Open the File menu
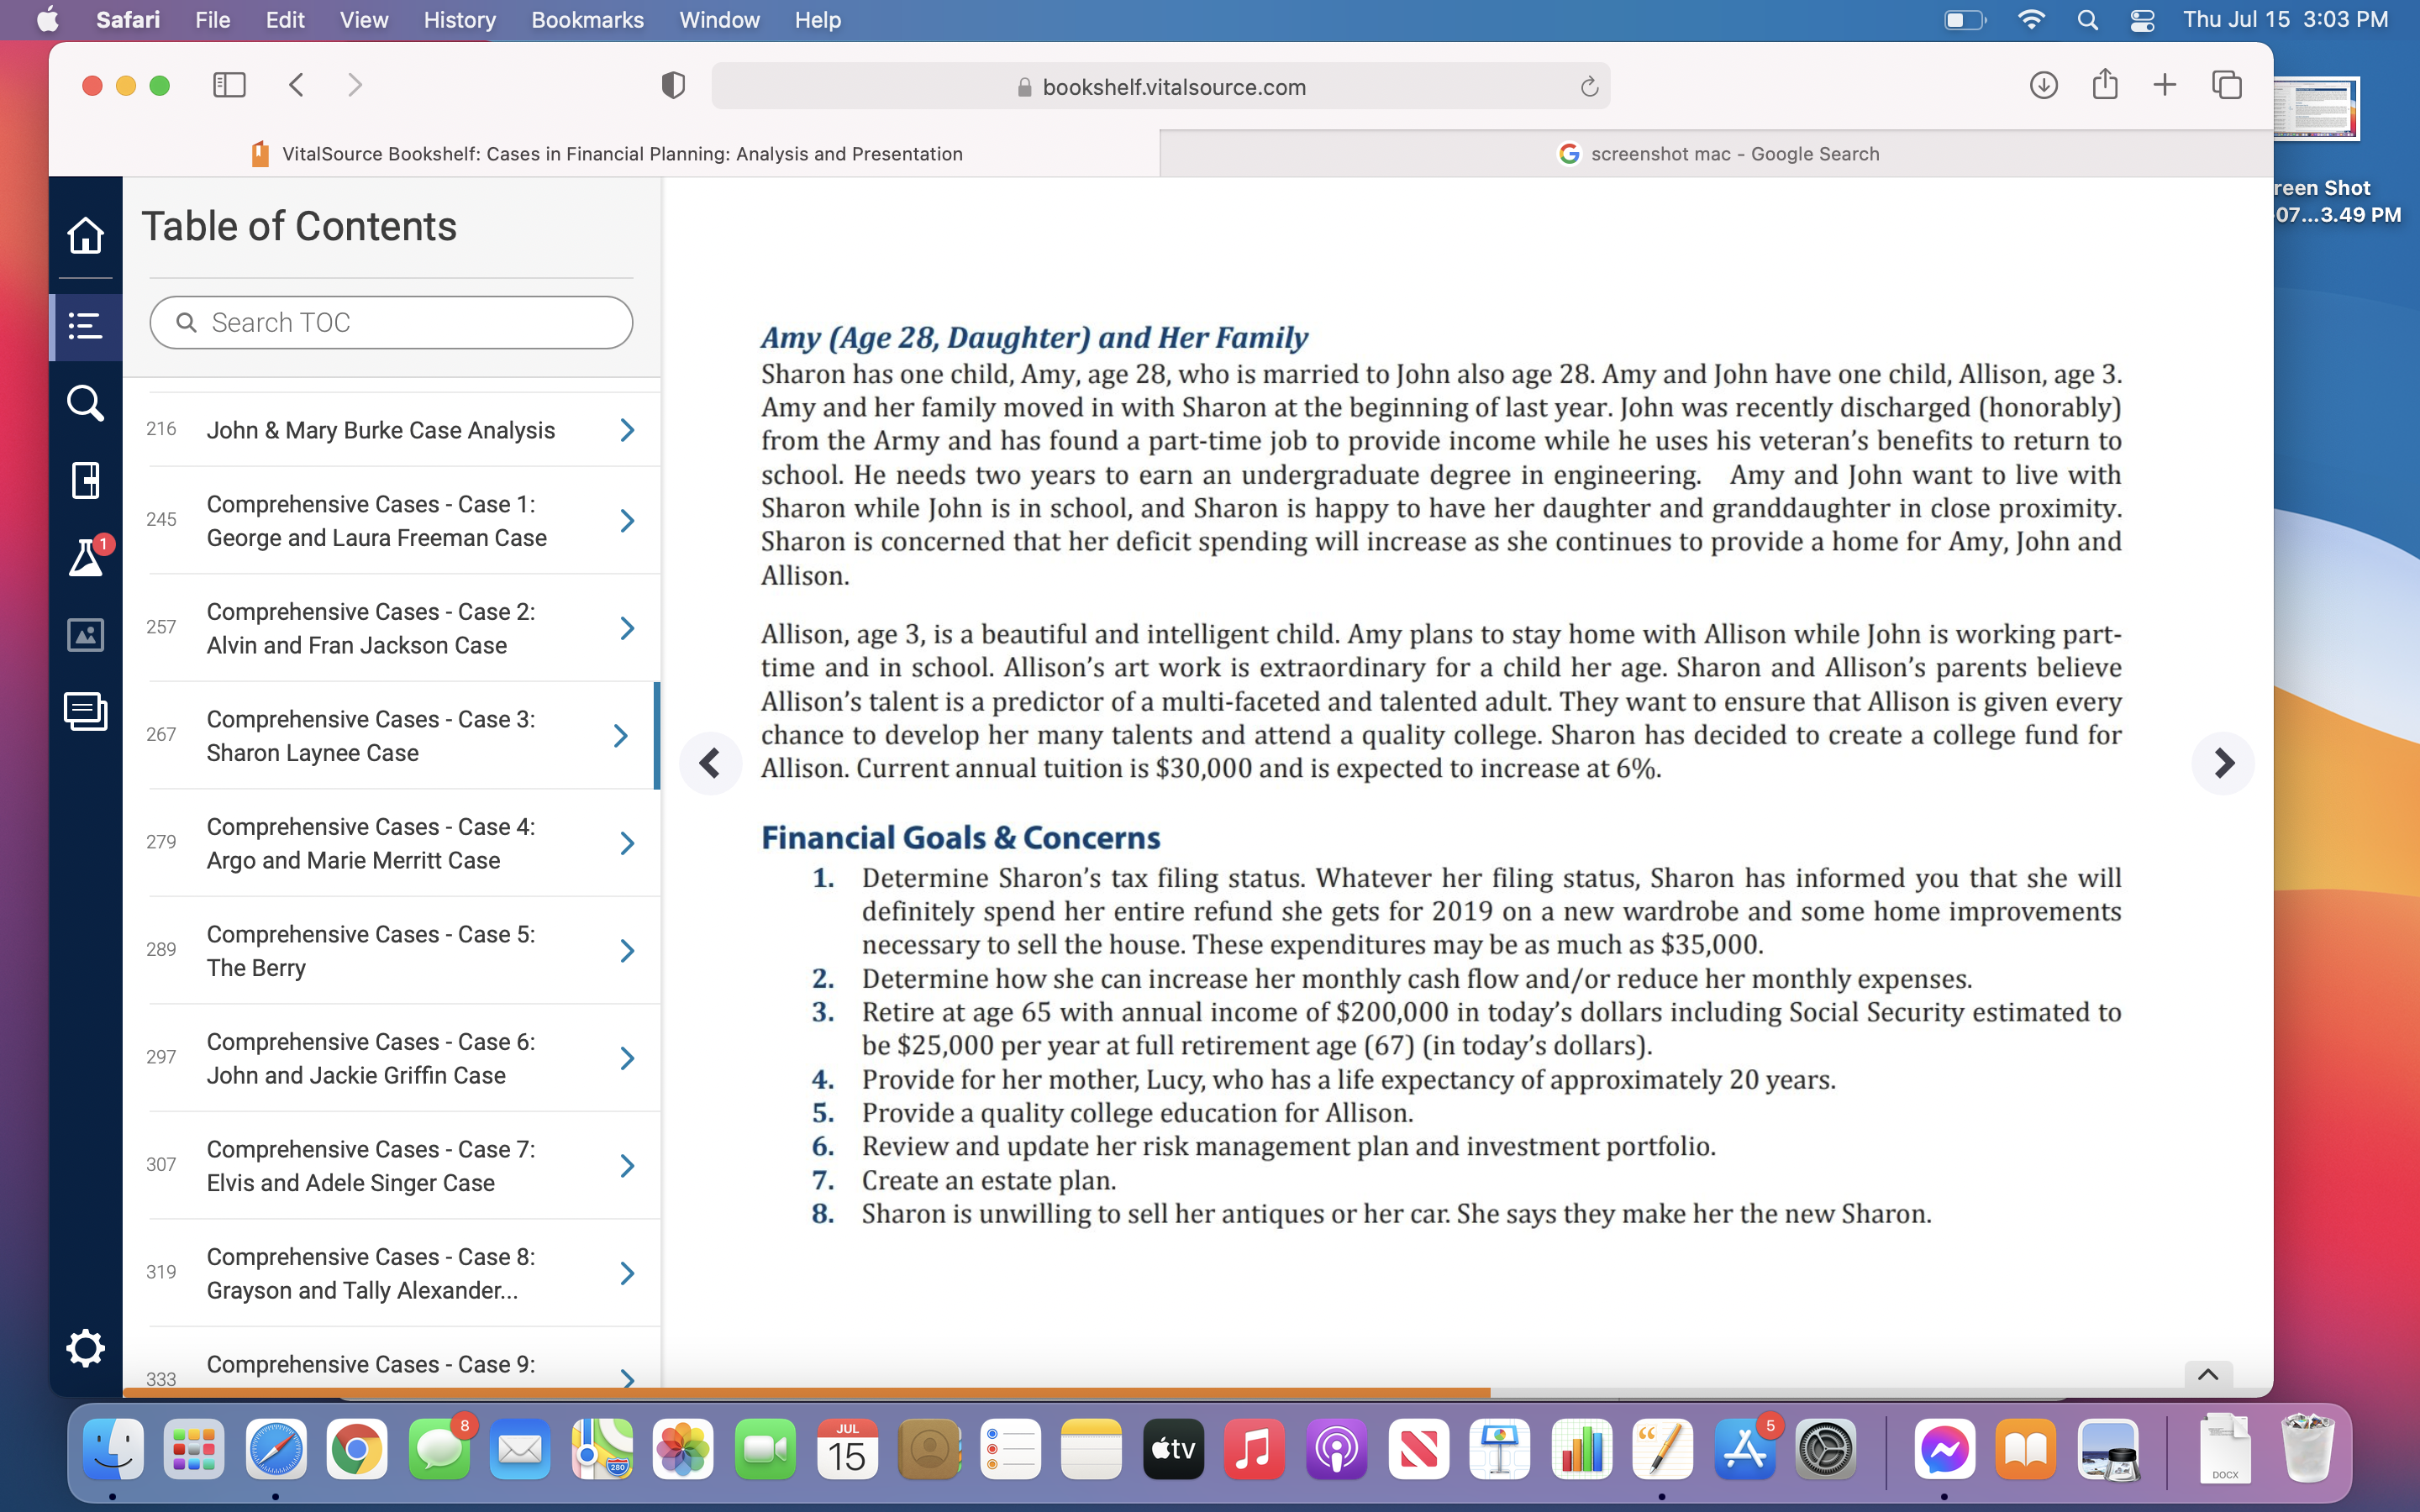 coord(212,20)
